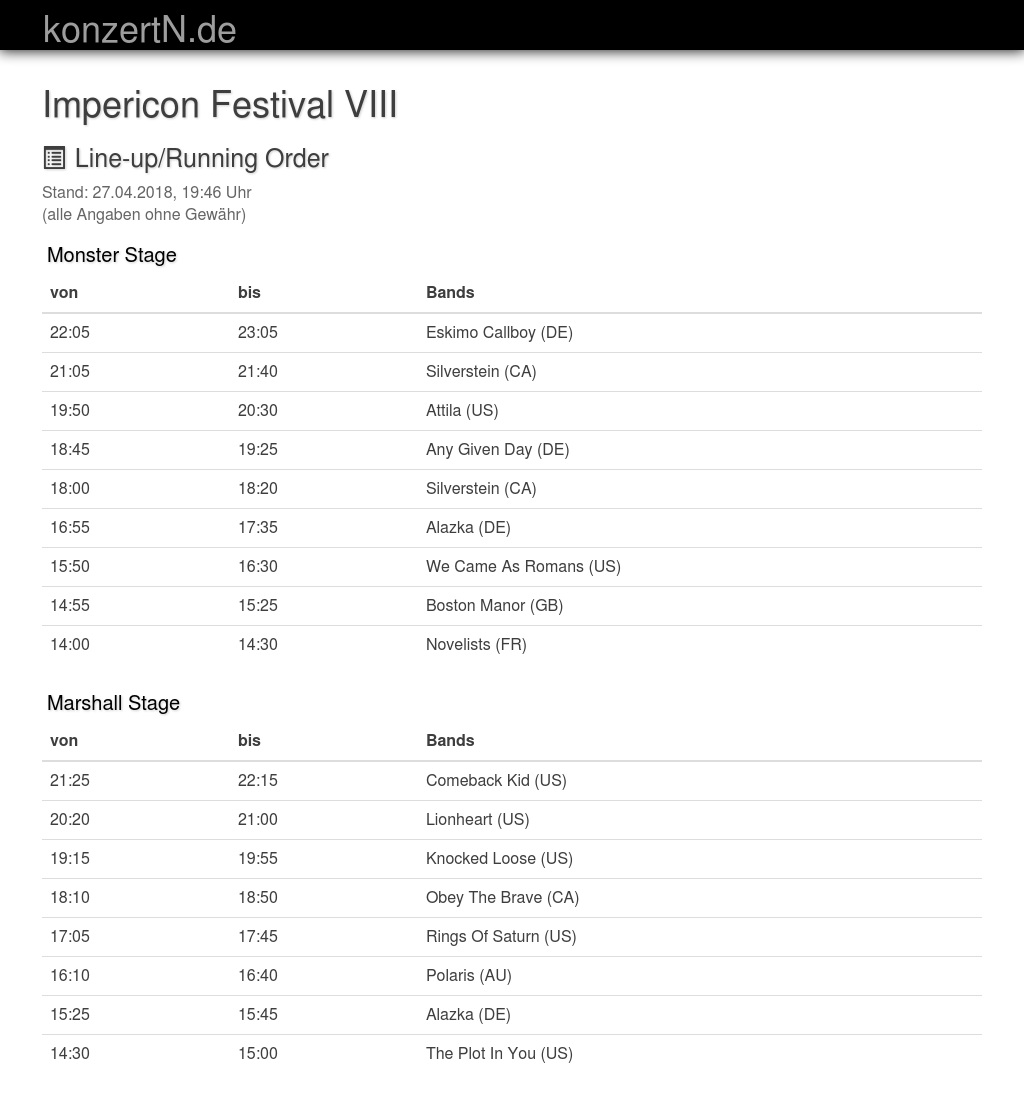Open the konzertN.de site logo
This screenshot has width=1024, height=1093.
140,29
